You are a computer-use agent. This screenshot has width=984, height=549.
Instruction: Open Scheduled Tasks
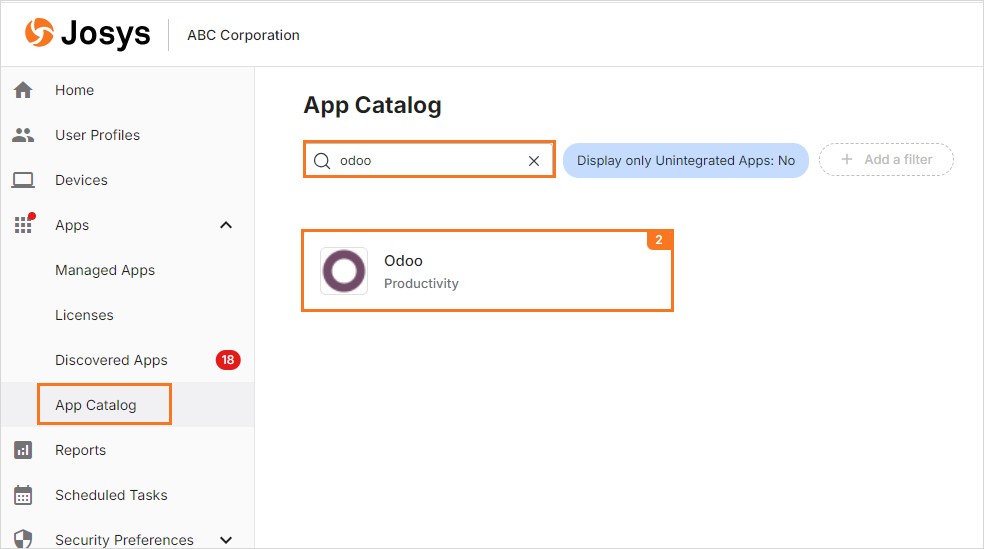[x=111, y=495]
